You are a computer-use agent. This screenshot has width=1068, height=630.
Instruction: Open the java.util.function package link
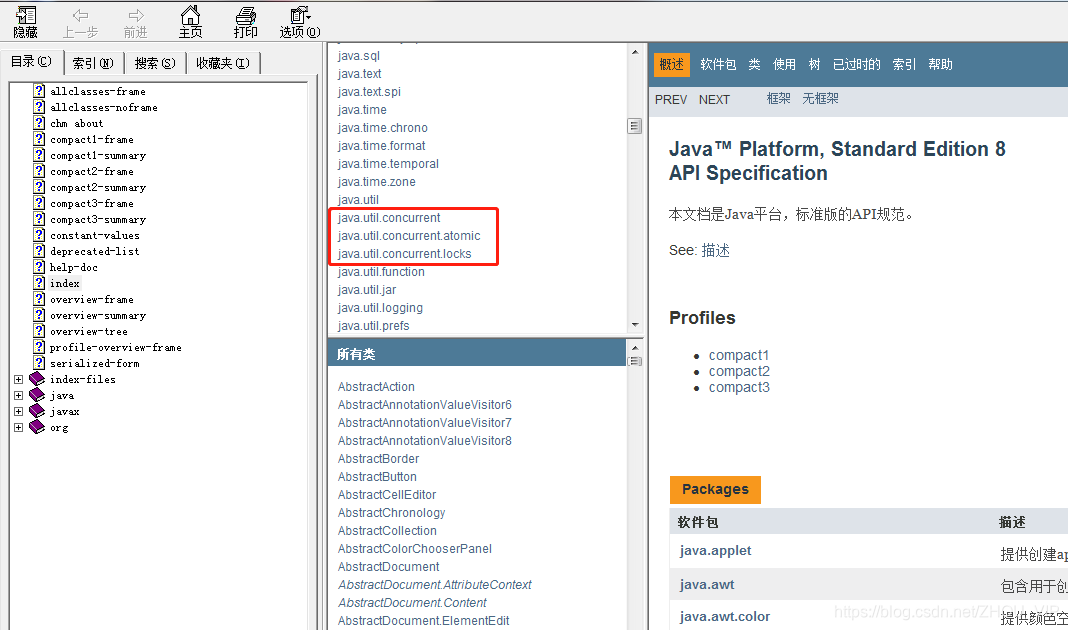click(x=381, y=272)
